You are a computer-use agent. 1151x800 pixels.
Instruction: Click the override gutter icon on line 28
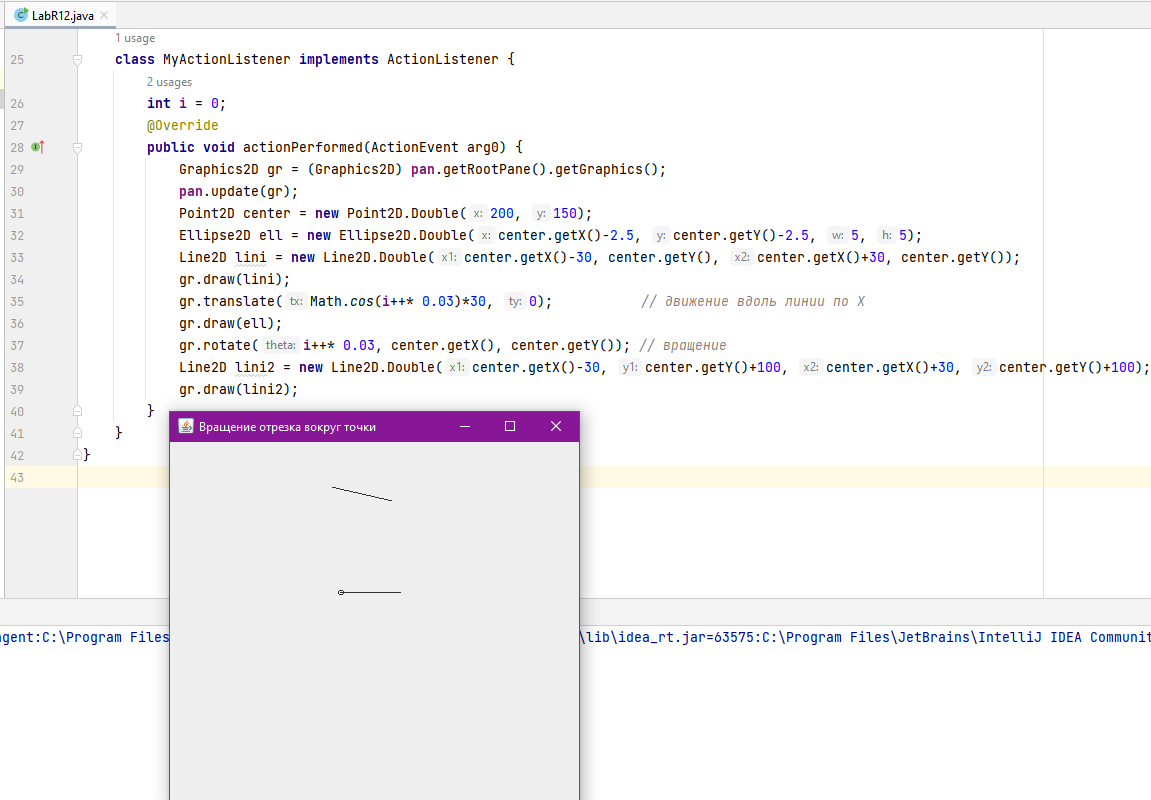coord(37,148)
